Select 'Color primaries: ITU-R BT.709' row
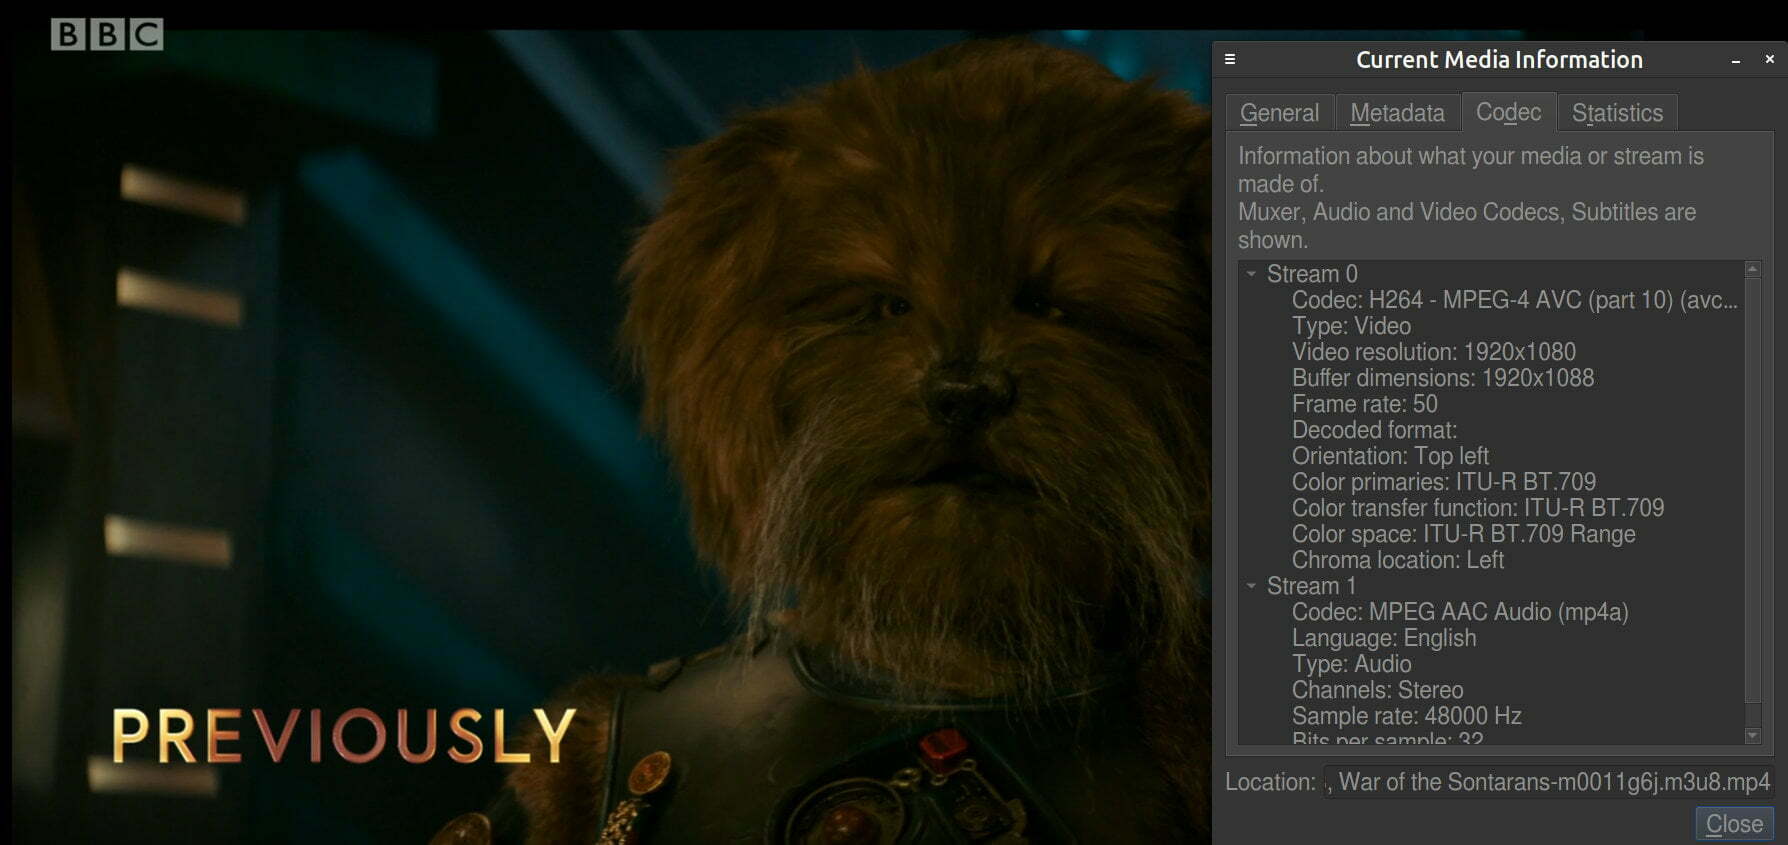This screenshot has height=845, width=1788. pyautogui.click(x=1491, y=481)
